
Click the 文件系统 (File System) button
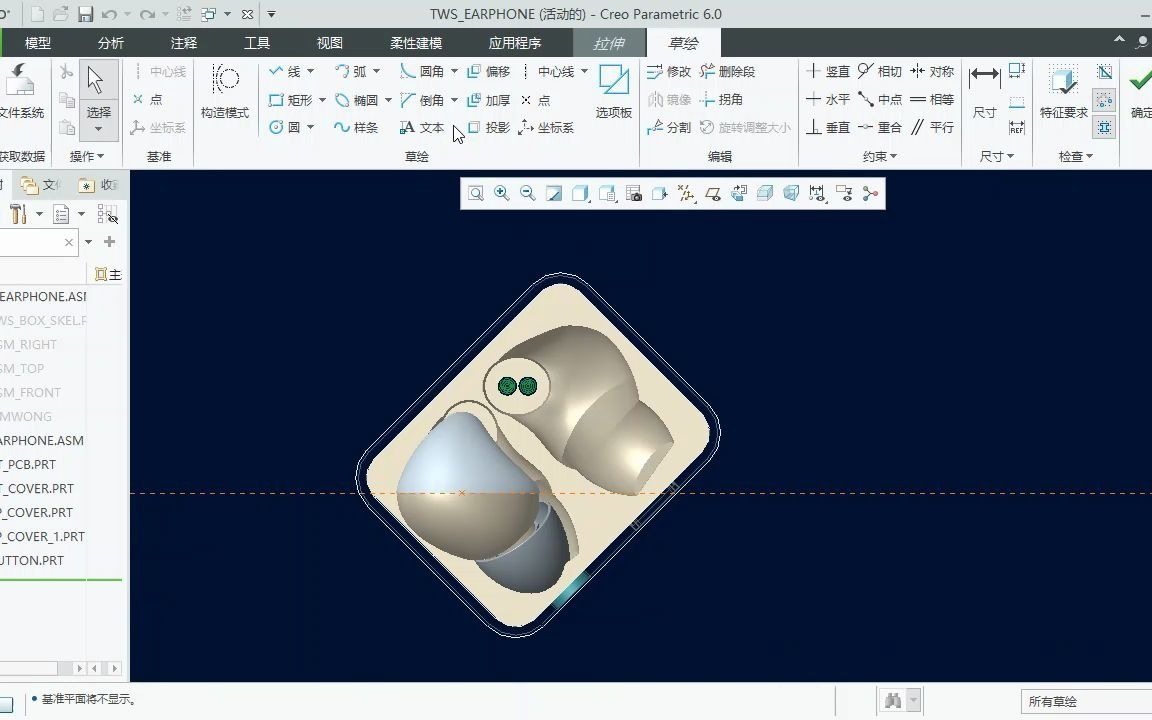pyautogui.click(x=21, y=90)
